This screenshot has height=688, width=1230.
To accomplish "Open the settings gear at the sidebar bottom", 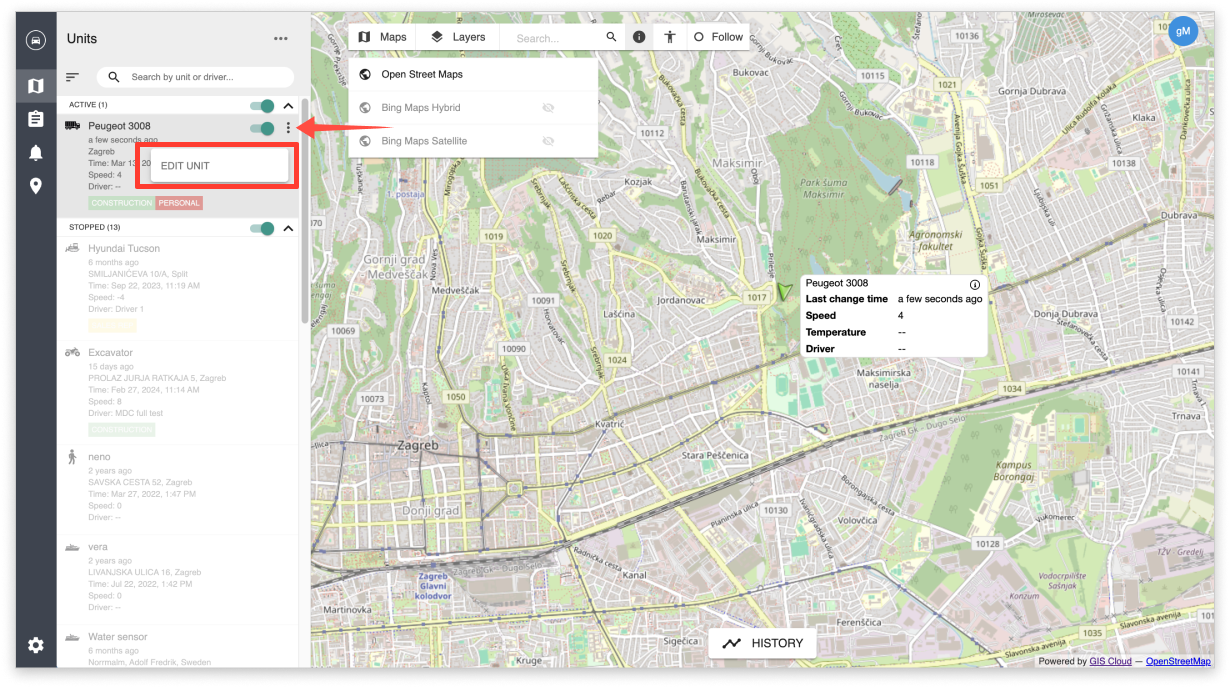I will click(35, 645).
